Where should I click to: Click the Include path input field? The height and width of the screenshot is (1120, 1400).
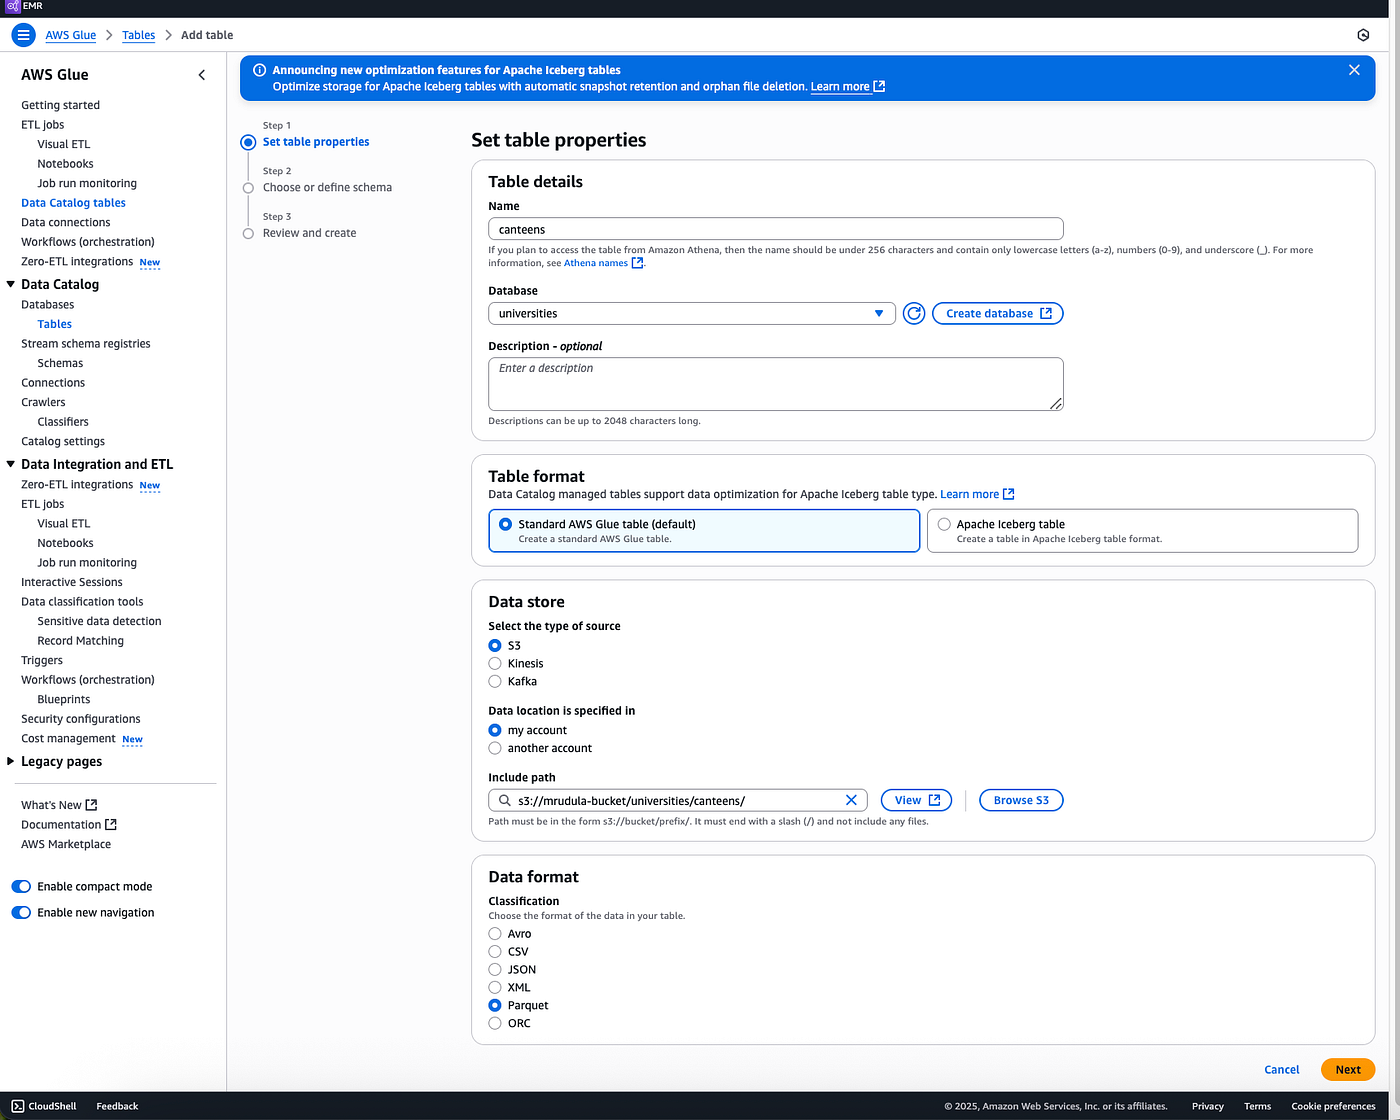678,800
